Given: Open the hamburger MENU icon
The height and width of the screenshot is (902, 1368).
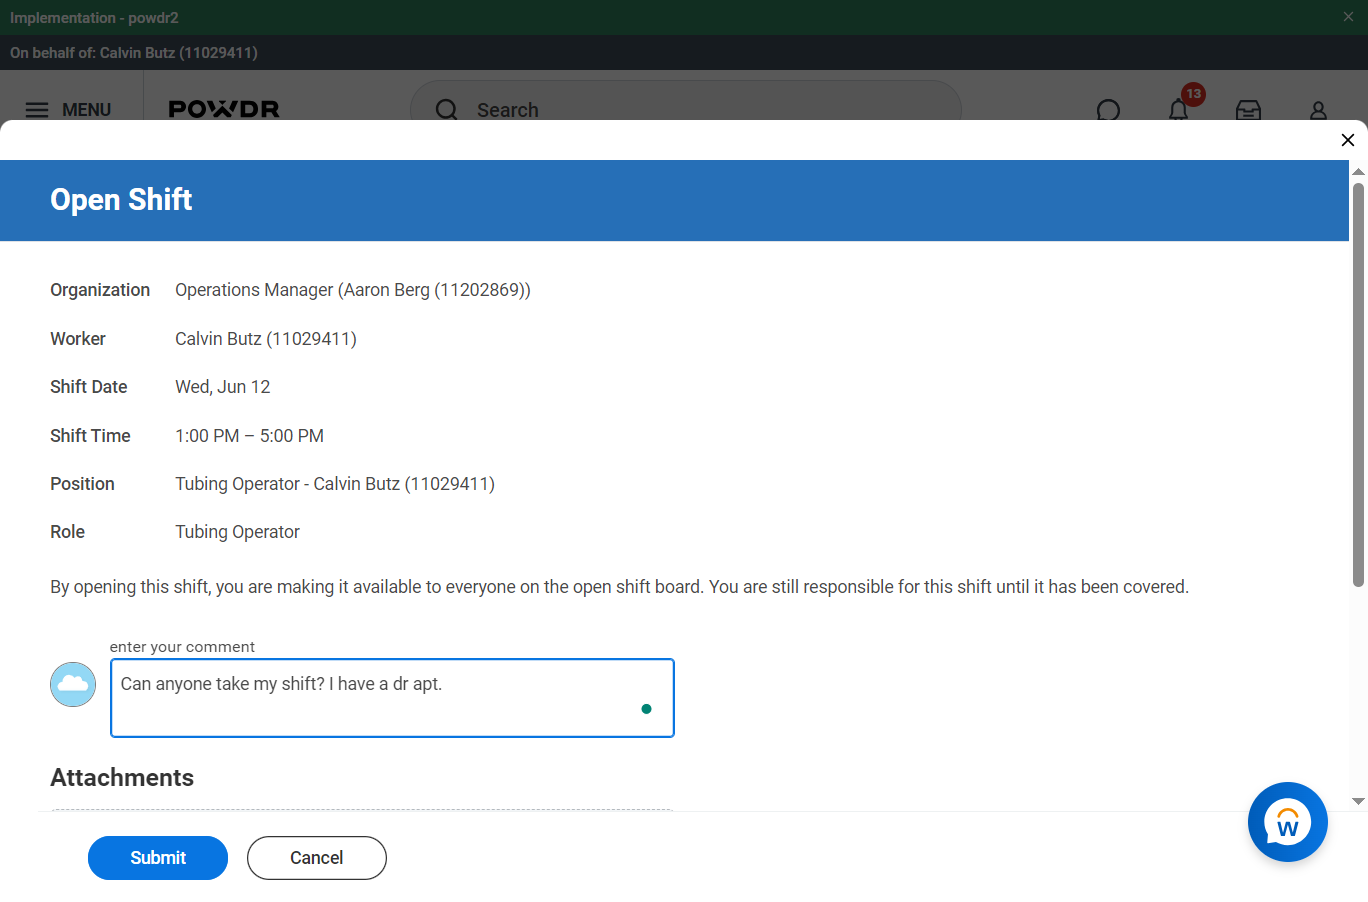Looking at the screenshot, I should pyautogui.click(x=37, y=110).
